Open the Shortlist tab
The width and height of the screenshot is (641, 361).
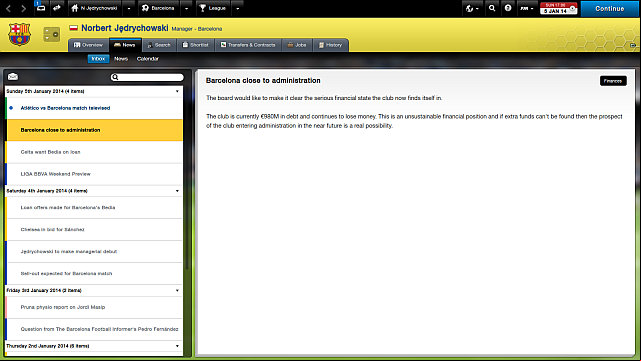coord(195,45)
